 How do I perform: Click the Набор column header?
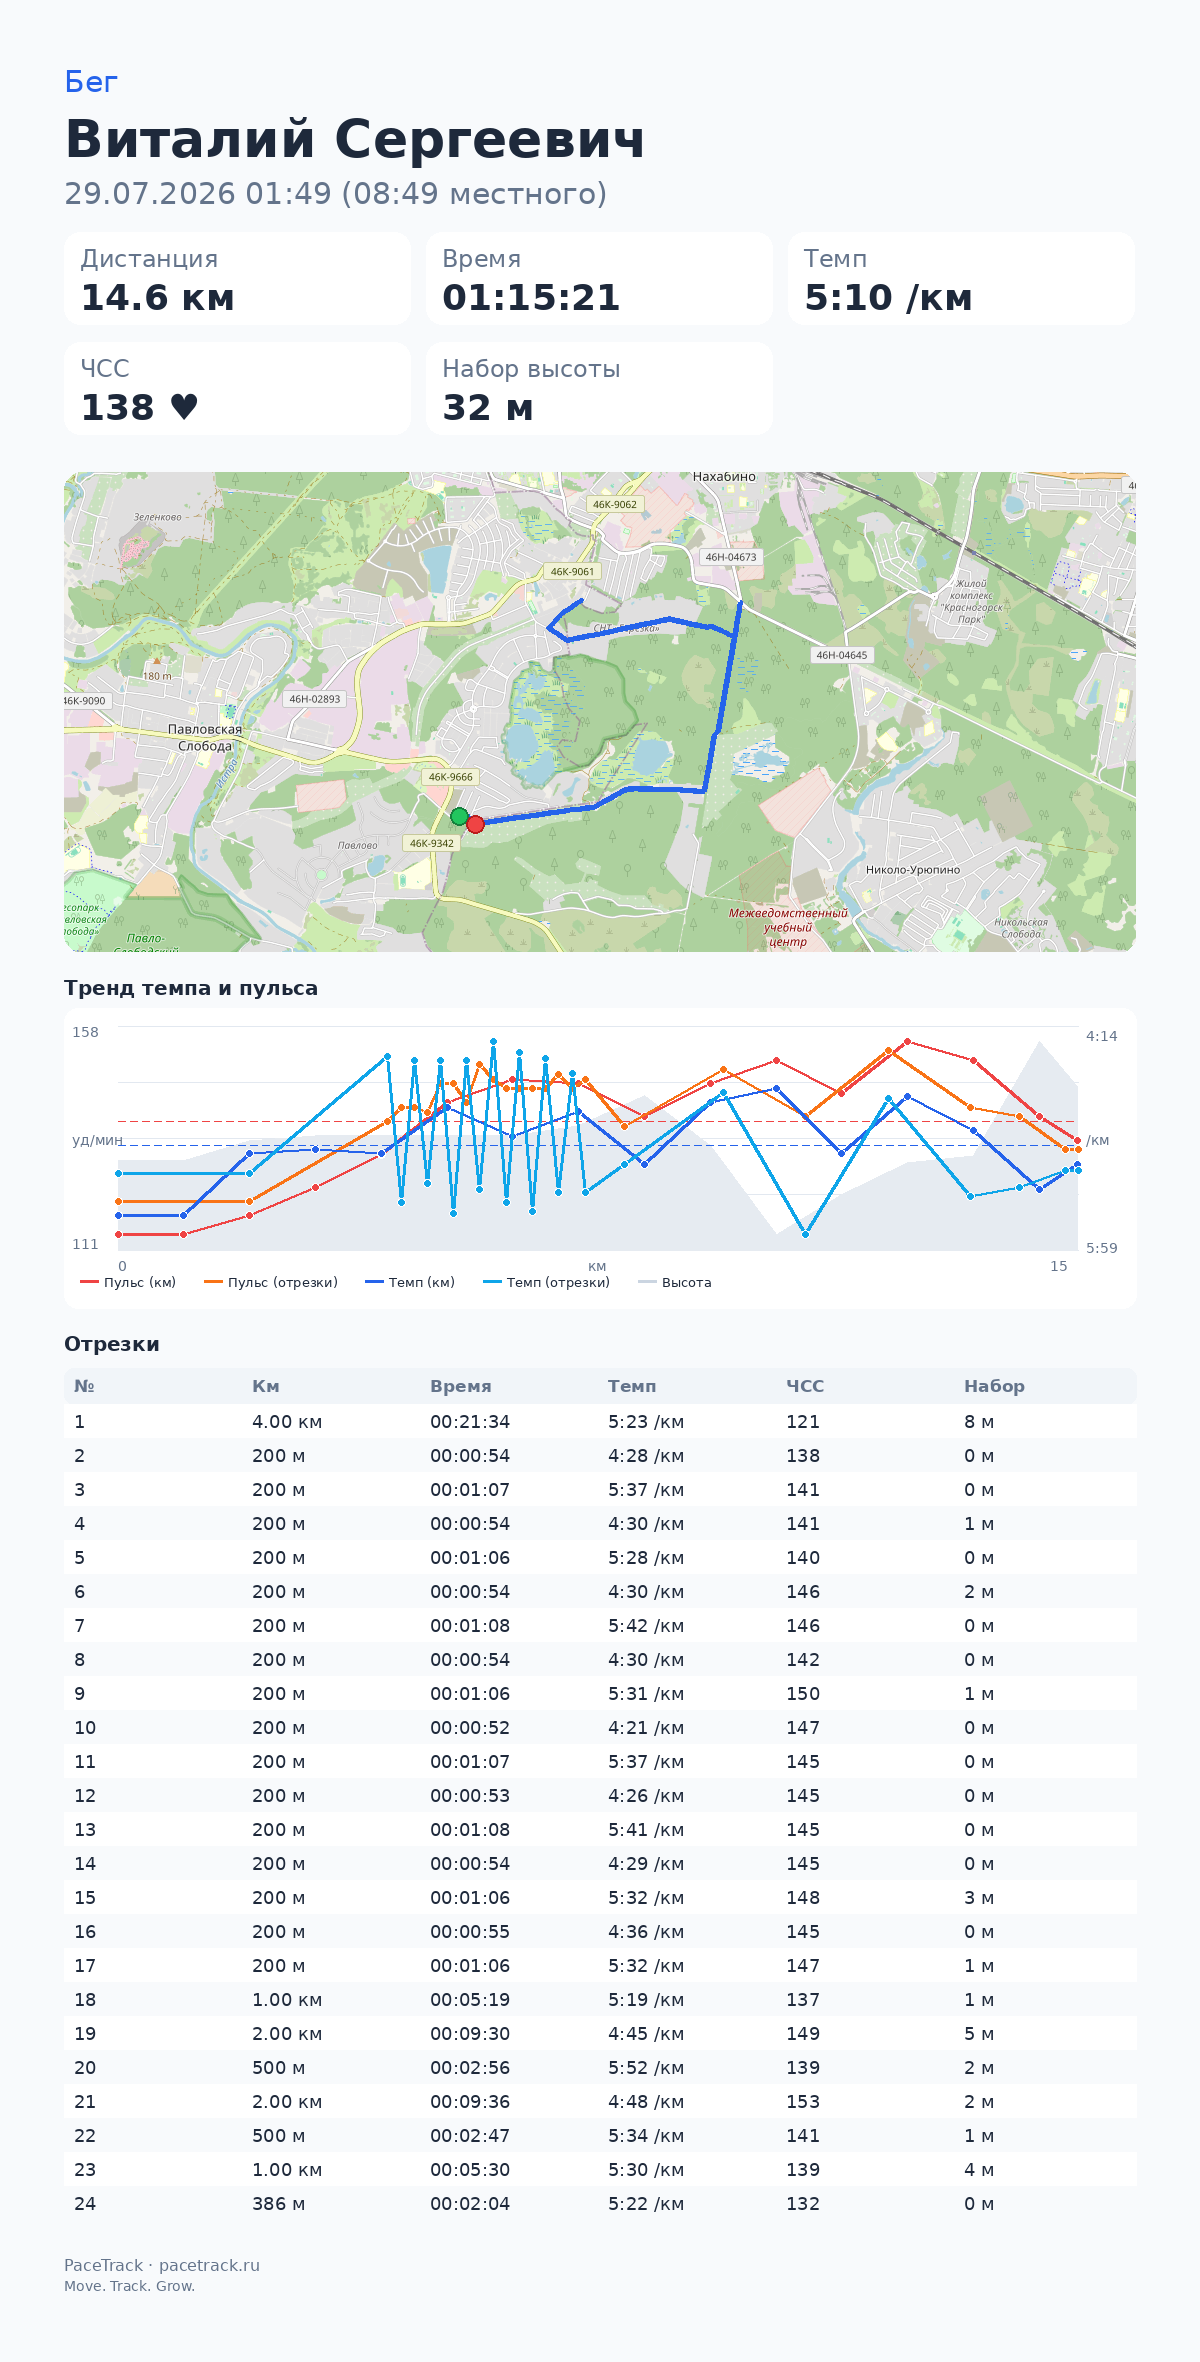(x=994, y=1386)
